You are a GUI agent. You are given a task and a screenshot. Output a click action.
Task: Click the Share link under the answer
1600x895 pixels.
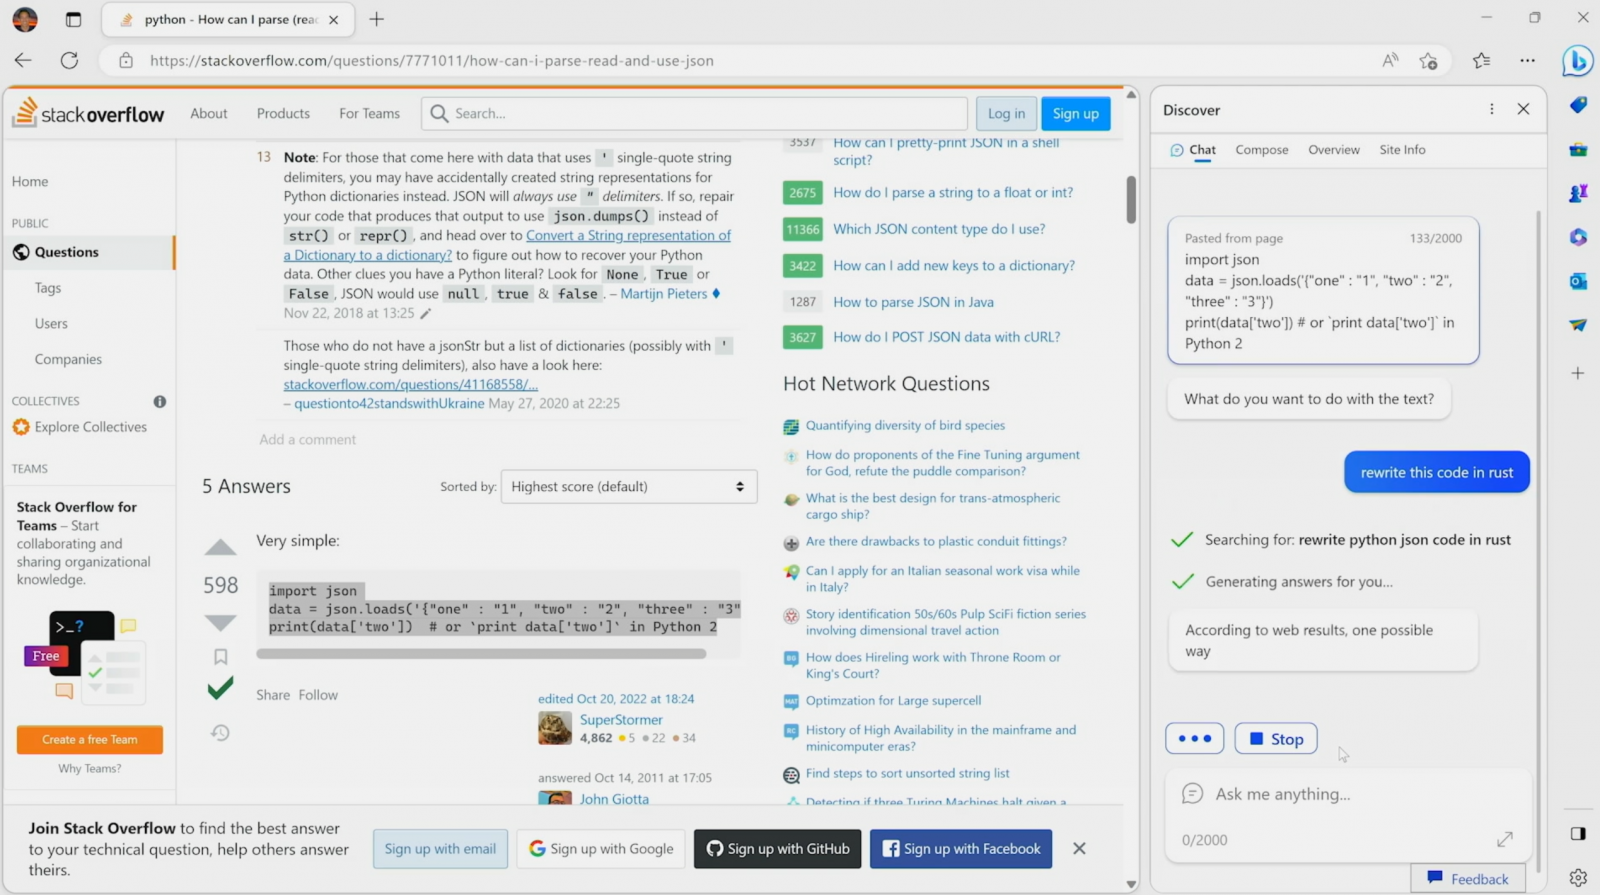[x=273, y=695]
